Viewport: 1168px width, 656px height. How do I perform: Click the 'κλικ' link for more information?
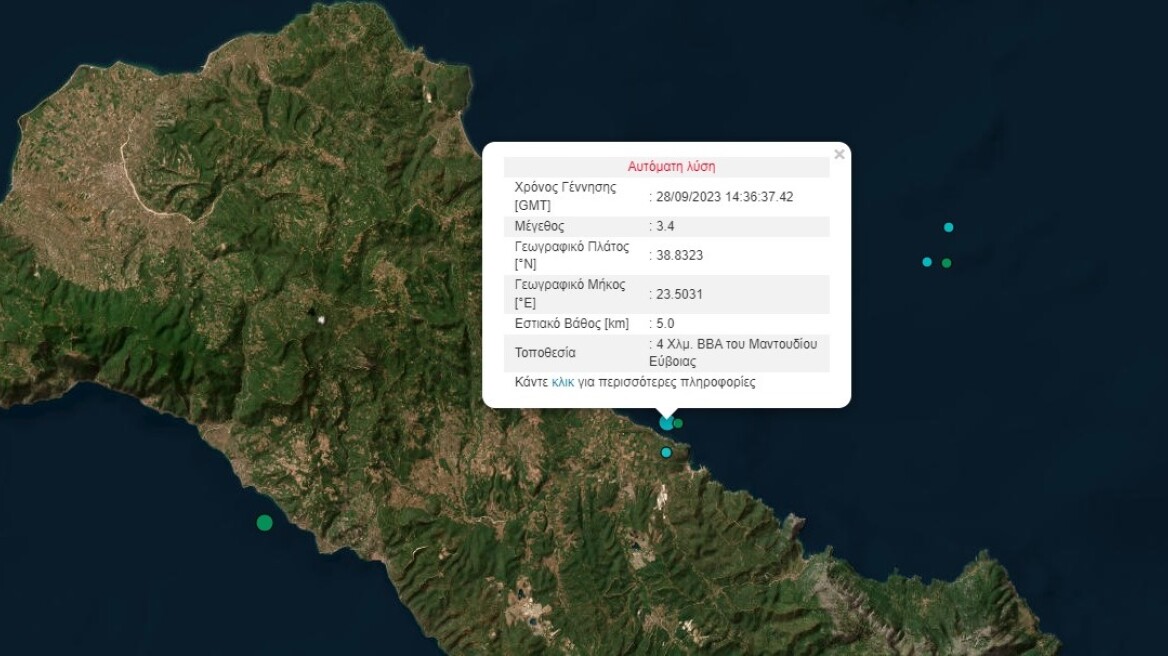point(563,382)
